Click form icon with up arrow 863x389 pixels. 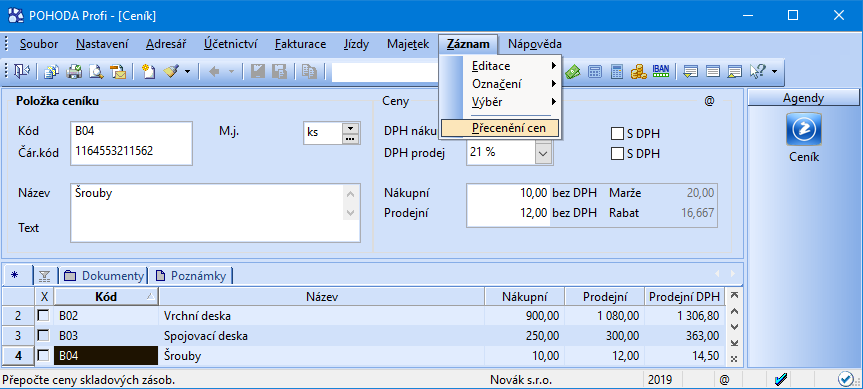point(735,72)
